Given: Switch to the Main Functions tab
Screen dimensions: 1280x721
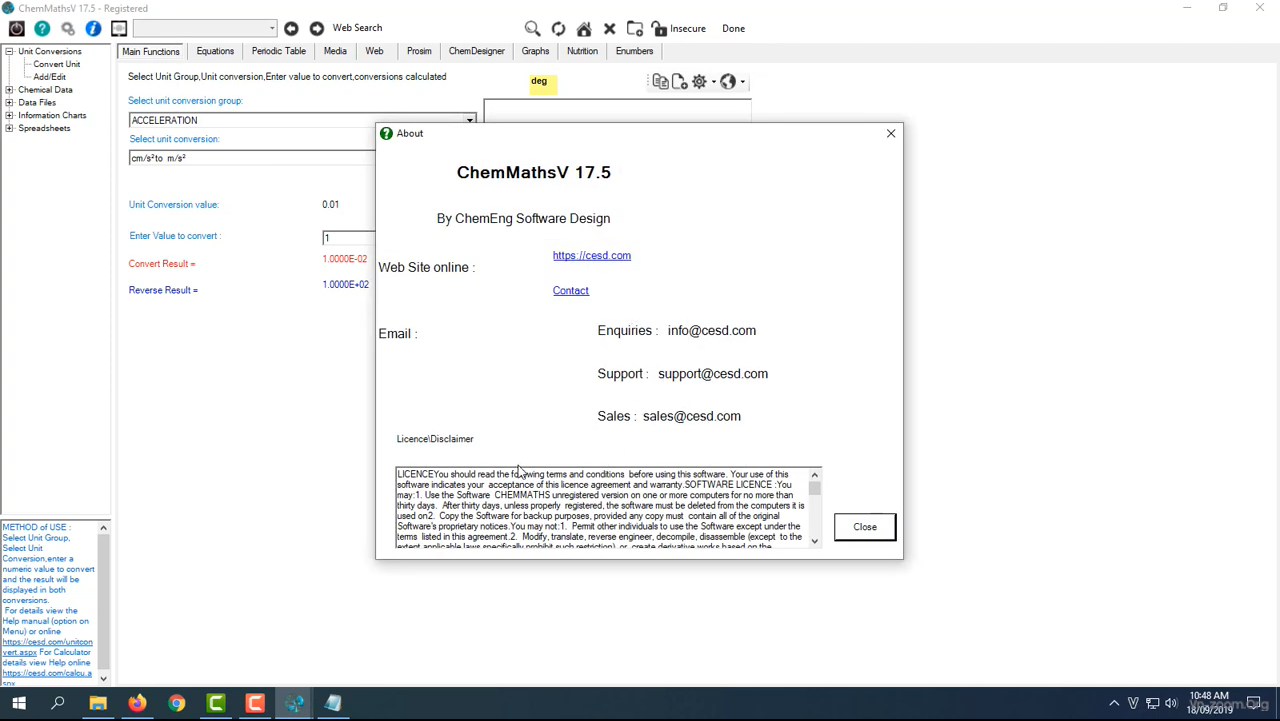Looking at the screenshot, I should click(x=151, y=51).
